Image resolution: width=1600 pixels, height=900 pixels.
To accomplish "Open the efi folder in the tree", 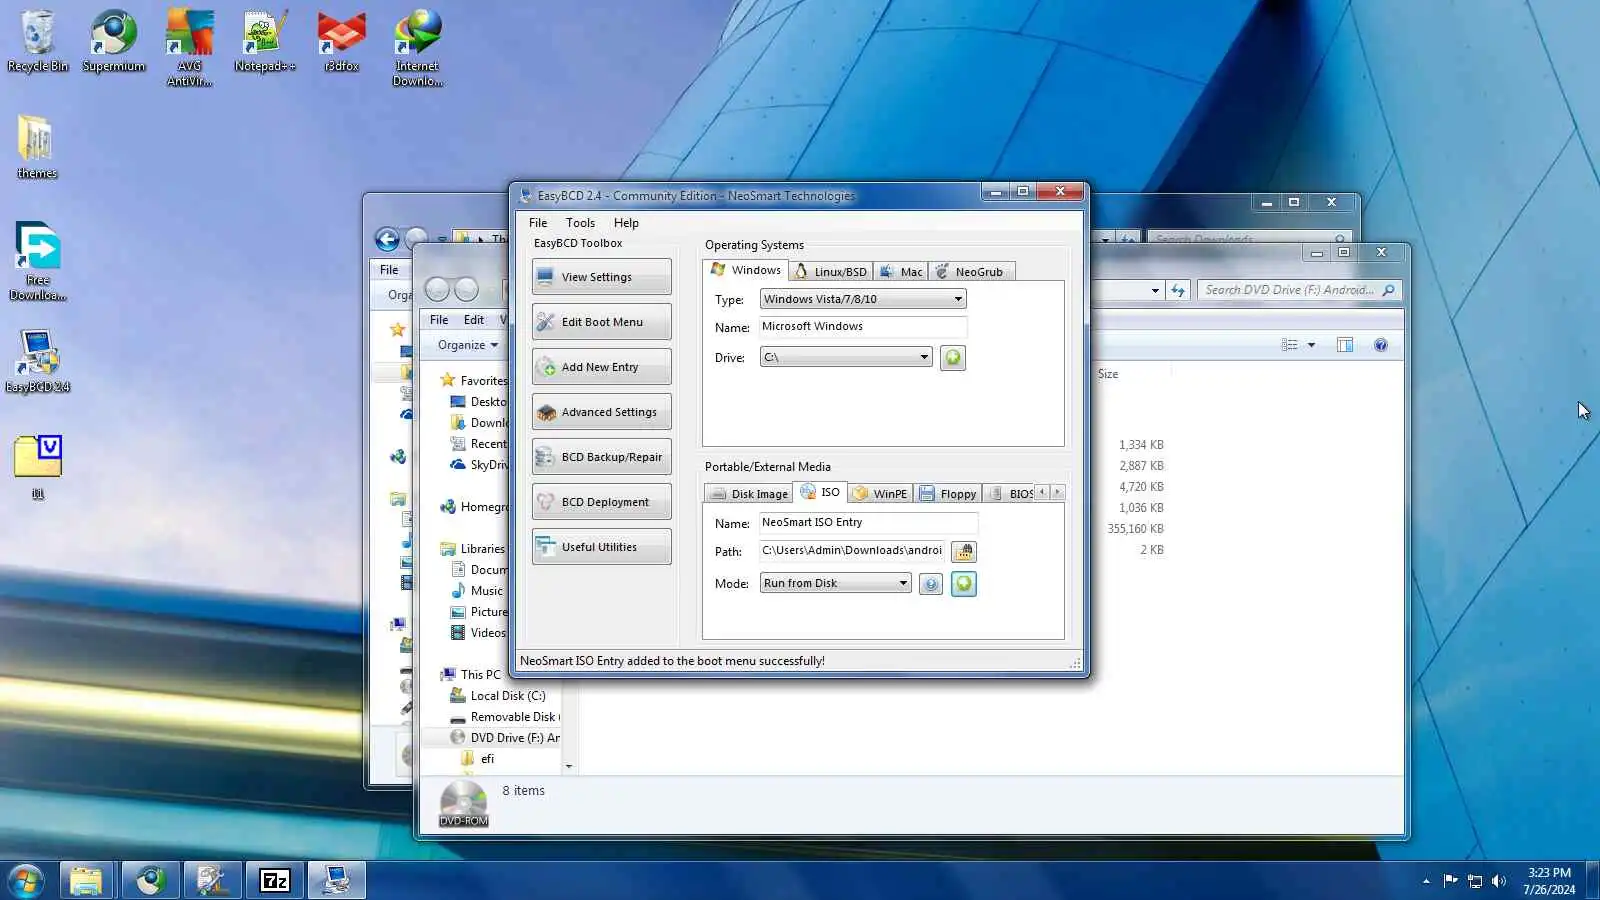I will pyautogui.click(x=487, y=759).
